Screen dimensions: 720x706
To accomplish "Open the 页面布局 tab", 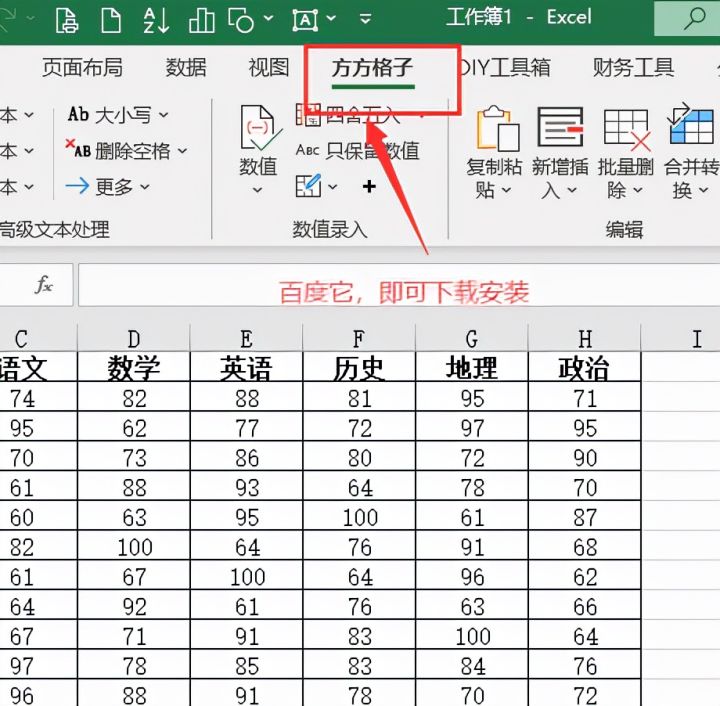I will point(83,67).
